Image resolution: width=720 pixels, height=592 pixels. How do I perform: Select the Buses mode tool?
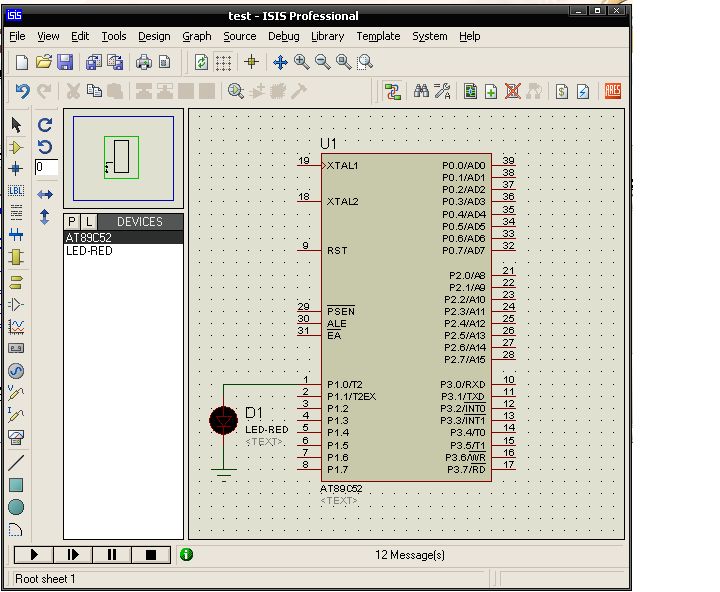point(16,235)
